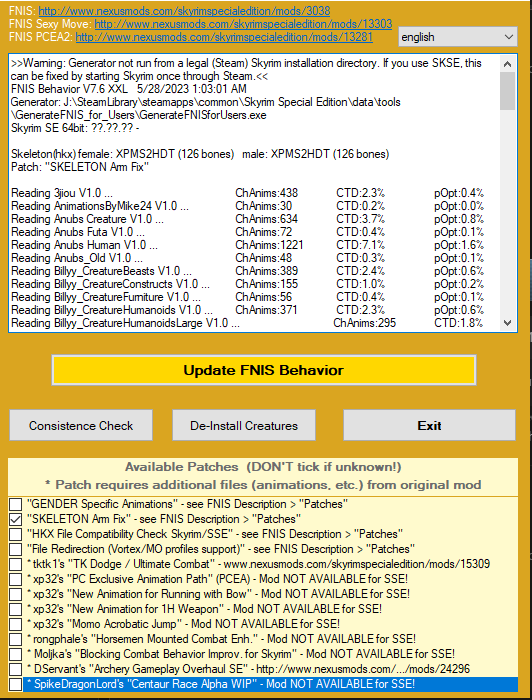The width and height of the screenshot is (532, 700).
Task: Untick SKELETON Arm Fix checkbox
Action: pyautogui.click(x=16, y=519)
